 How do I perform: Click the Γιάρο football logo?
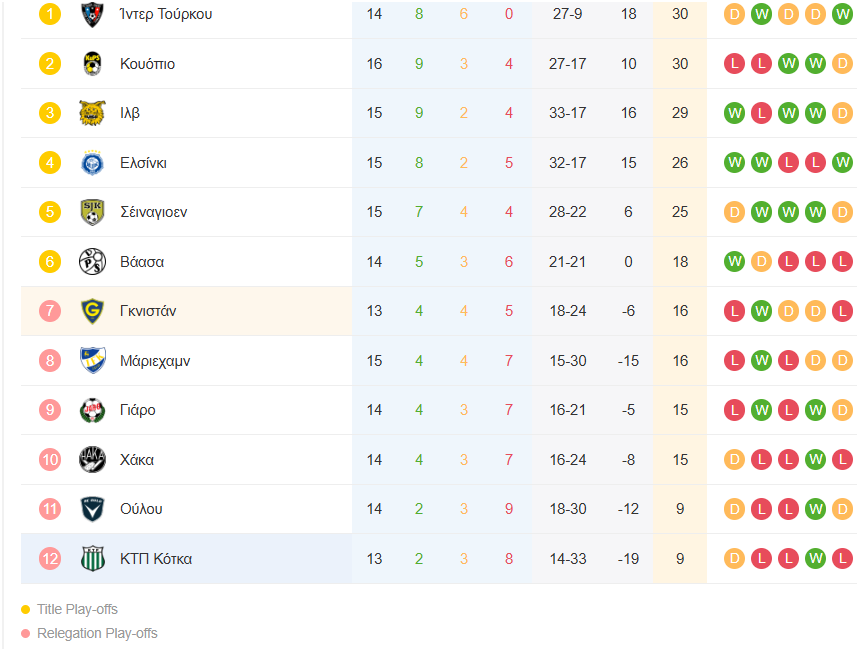coord(92,410)
